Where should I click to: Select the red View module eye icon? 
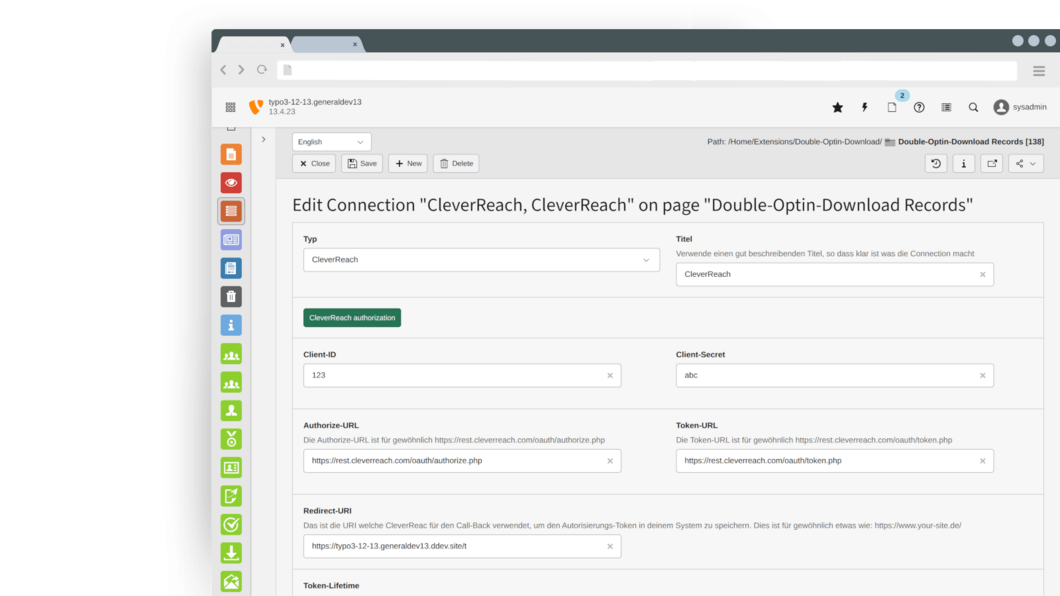[x=231, y=183]
